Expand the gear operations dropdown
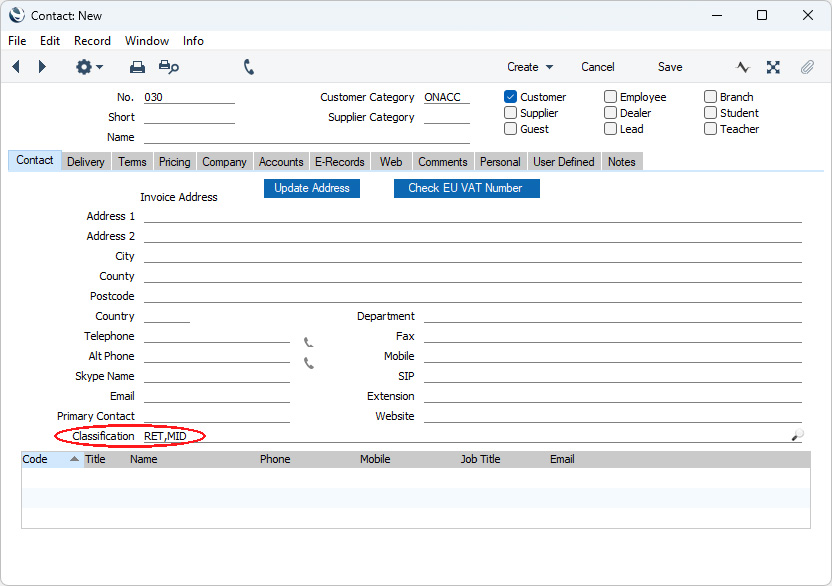 [x=89, y=67]
